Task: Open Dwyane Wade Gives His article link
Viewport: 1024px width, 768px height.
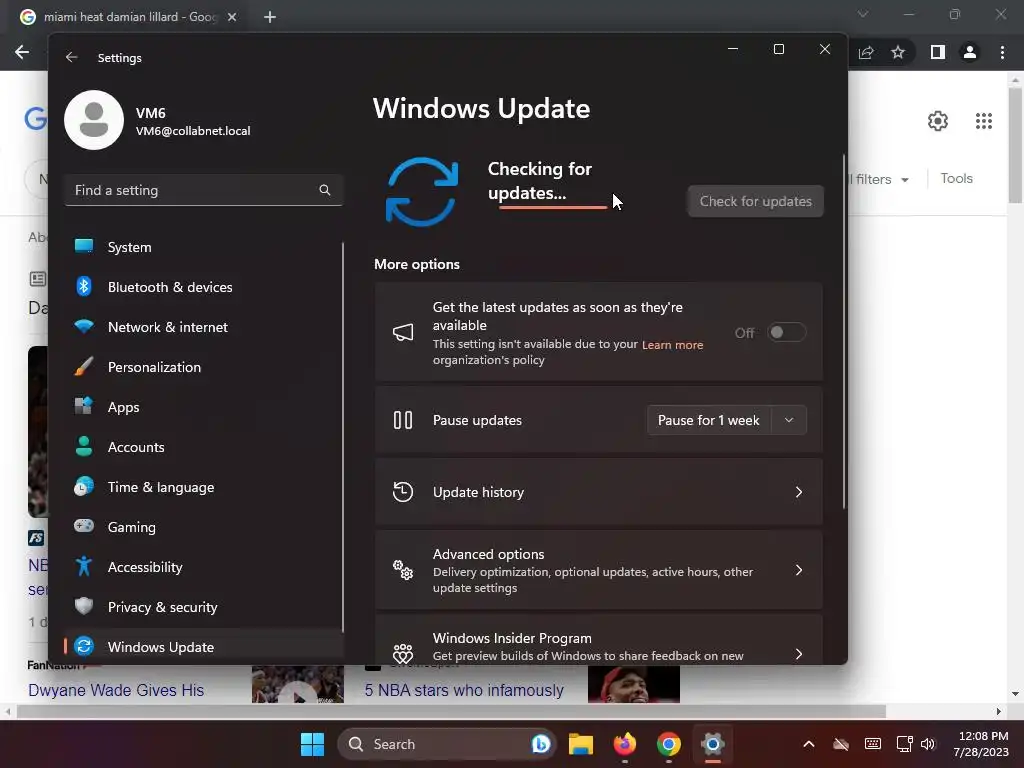Action: click(116, 690)
